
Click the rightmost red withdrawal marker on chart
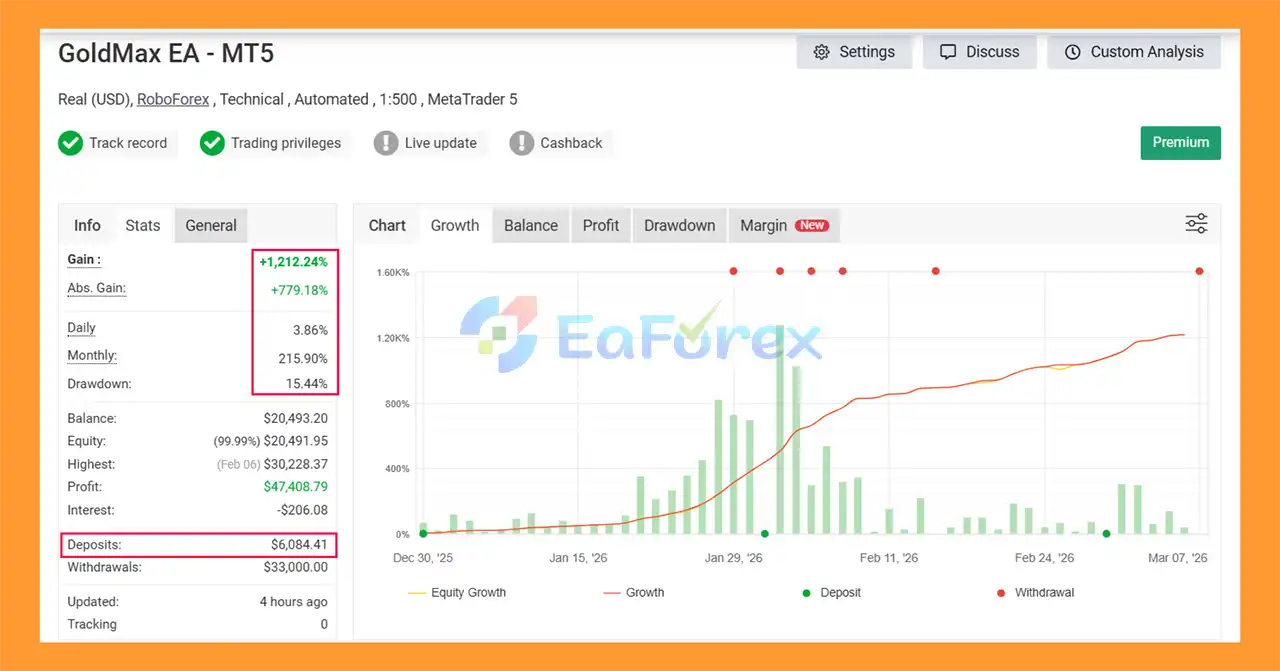(1199, 271)
